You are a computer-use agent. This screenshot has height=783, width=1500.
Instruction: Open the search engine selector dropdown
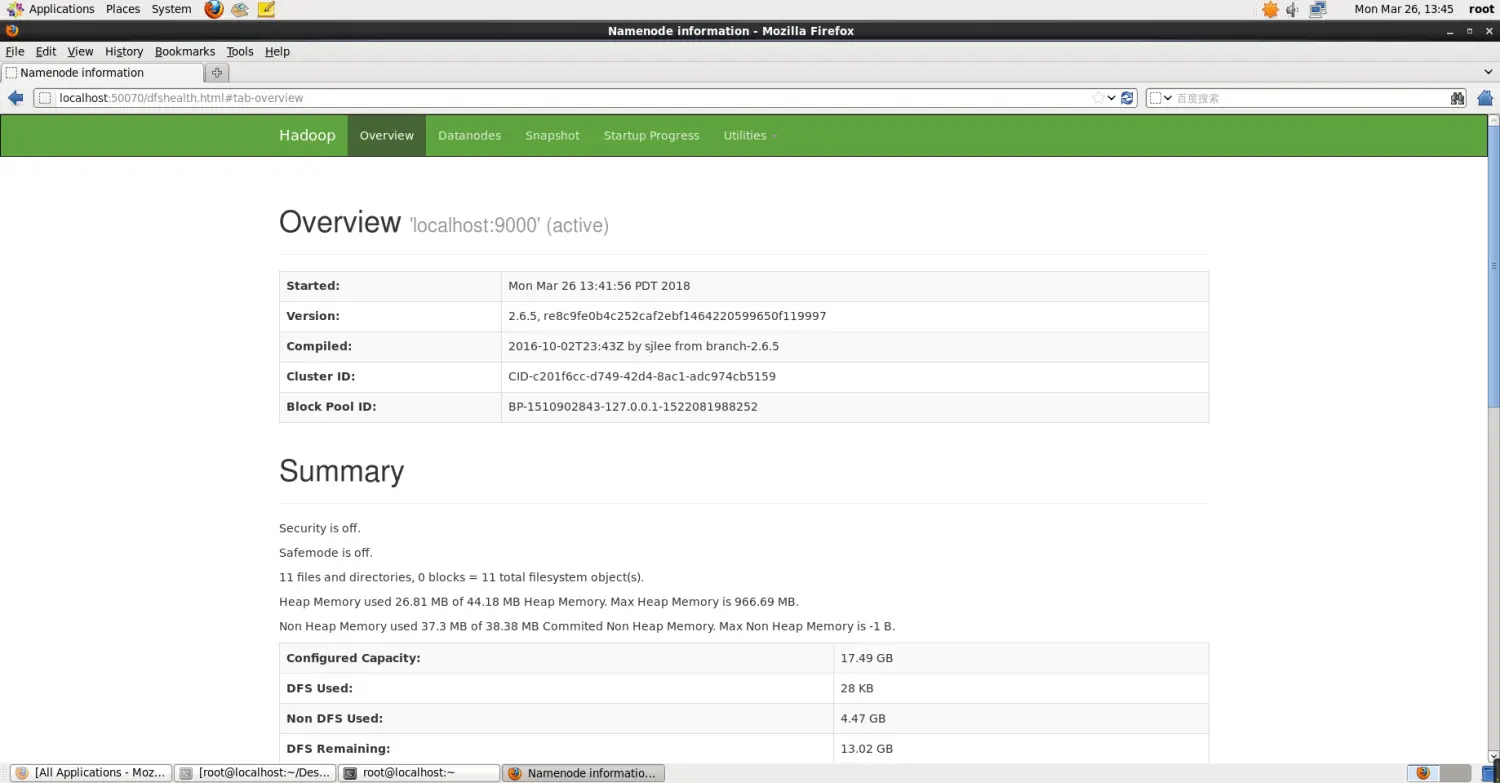click(1160, 98)
